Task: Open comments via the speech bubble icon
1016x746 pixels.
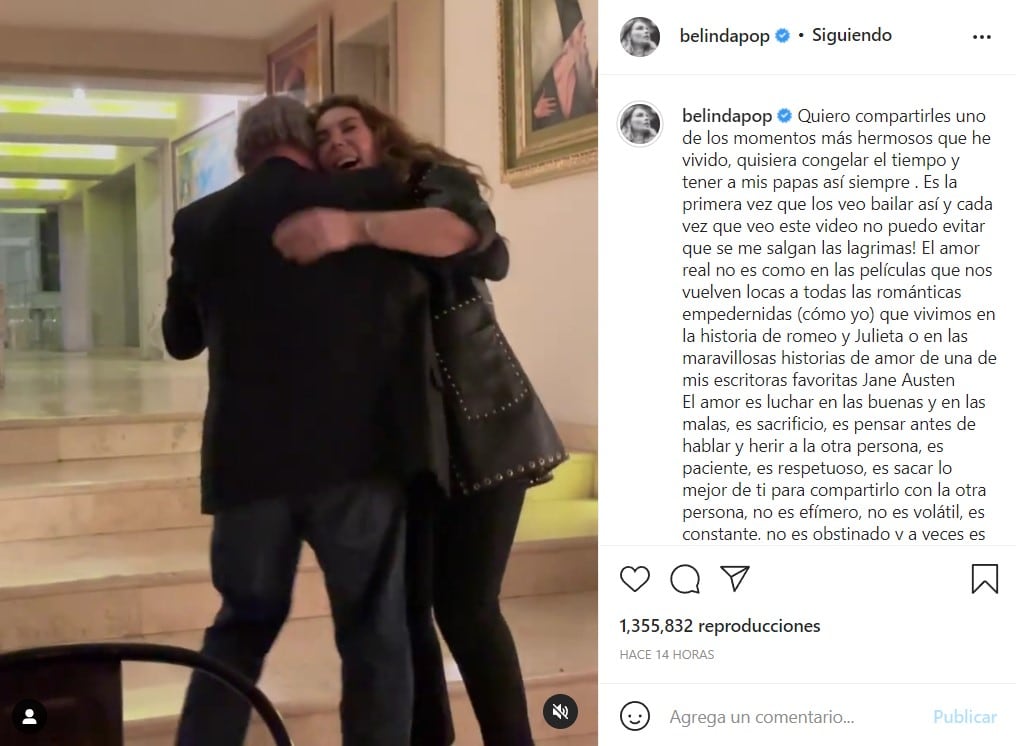Action: 685,579
